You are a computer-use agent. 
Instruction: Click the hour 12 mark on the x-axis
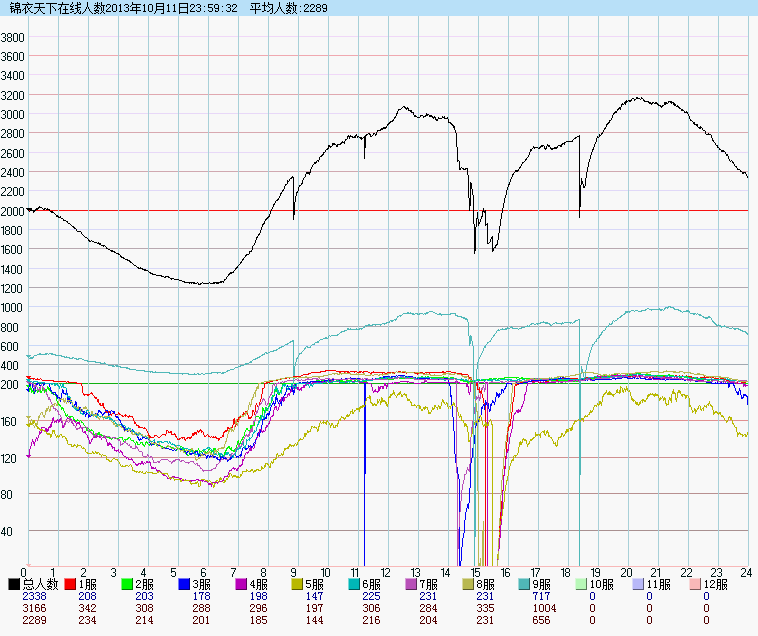(386, 572)
